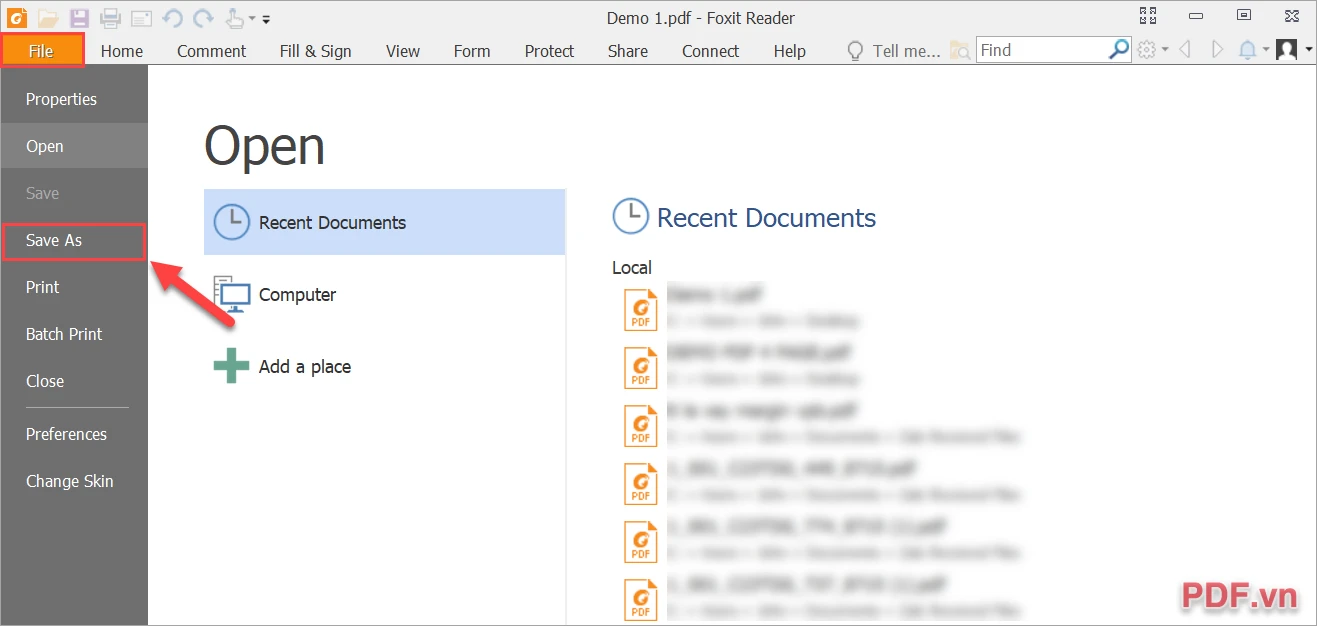Click the full screen toggle icon in title bar
The image size is (1317, 626).
coord(1148,16)
